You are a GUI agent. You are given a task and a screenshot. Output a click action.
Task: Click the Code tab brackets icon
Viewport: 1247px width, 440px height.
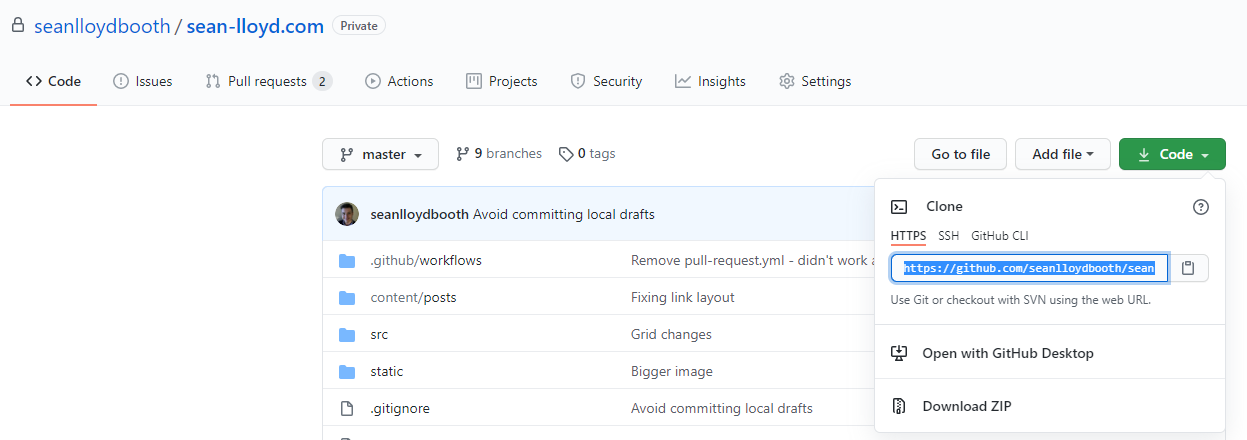34,81
